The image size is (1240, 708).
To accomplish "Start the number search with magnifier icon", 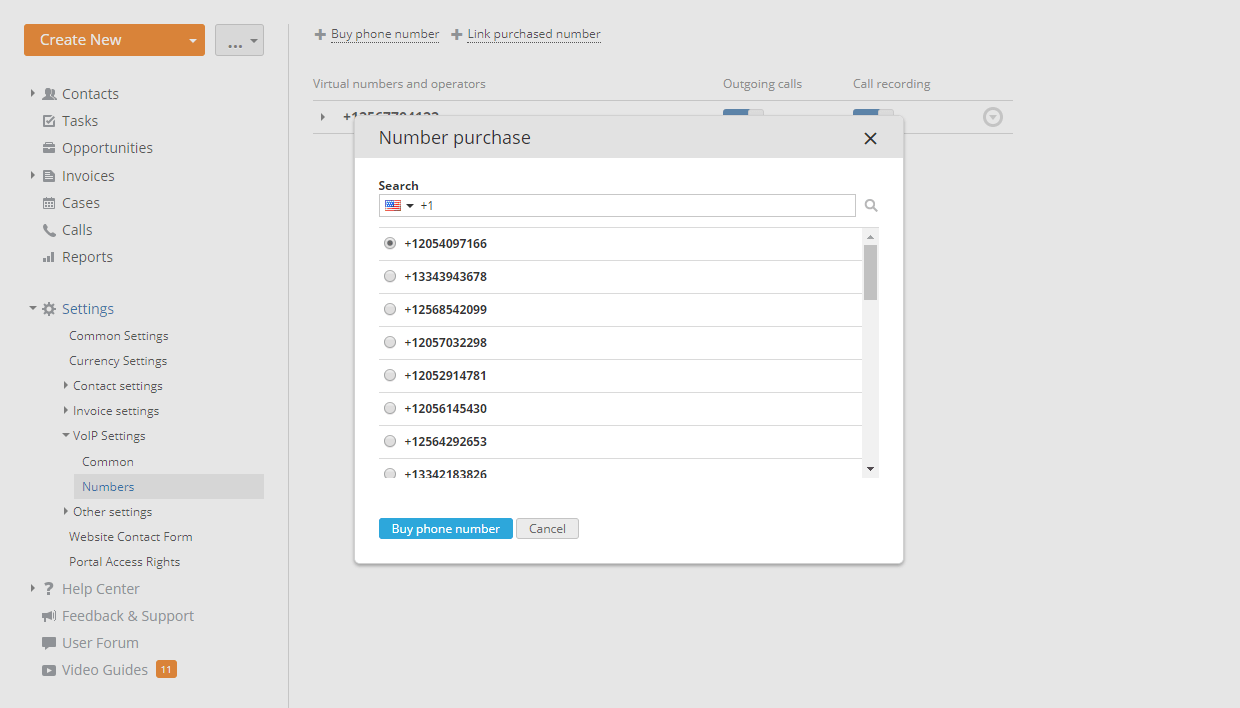I will tap(870, 205).
